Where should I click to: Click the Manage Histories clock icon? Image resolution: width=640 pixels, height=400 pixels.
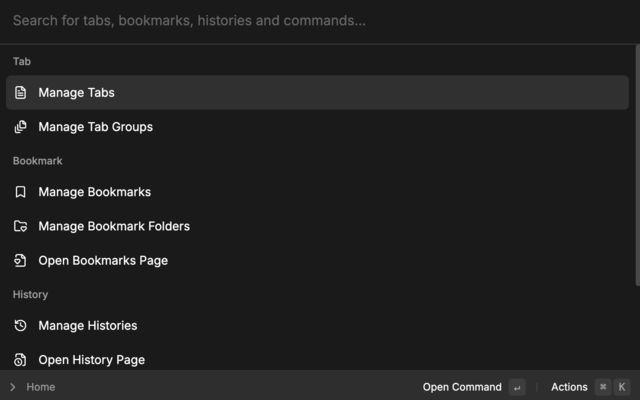pyautogui.click(x=20, y=326)
